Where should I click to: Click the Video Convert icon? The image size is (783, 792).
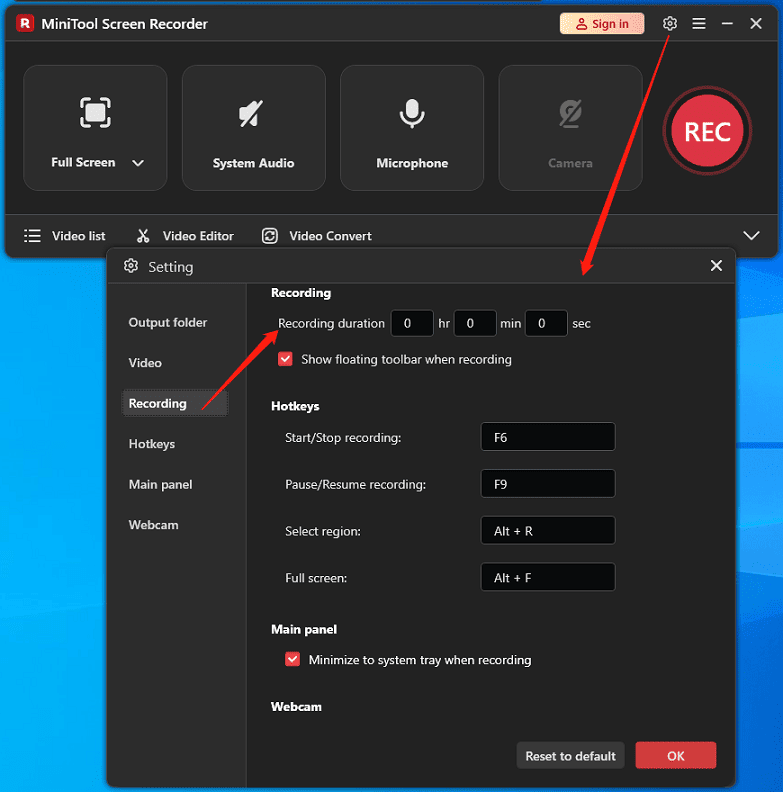coord(270,236)
